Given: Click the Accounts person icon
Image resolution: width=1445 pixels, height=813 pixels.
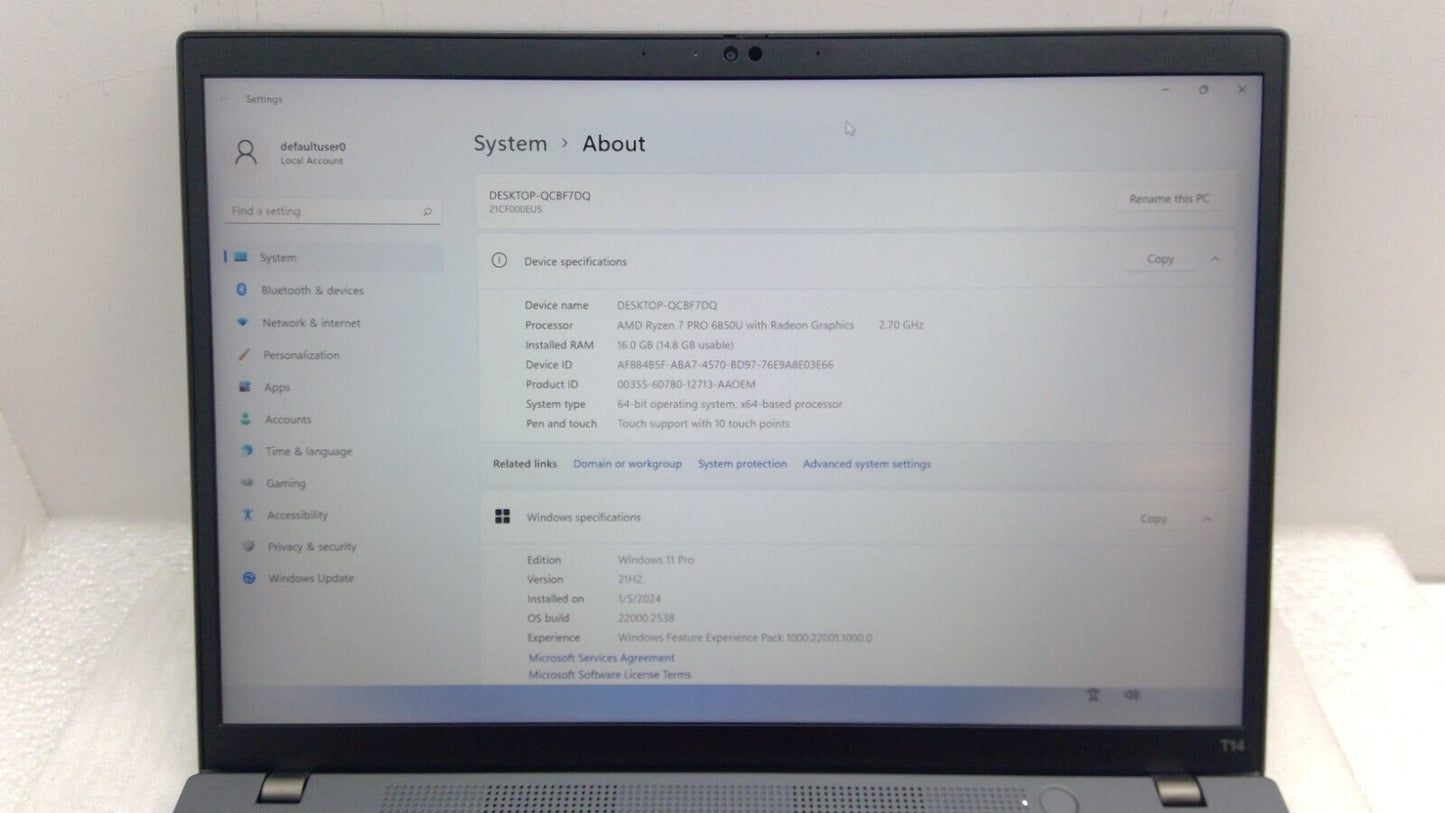Looking at the screenshot, I should click(246, 419).
